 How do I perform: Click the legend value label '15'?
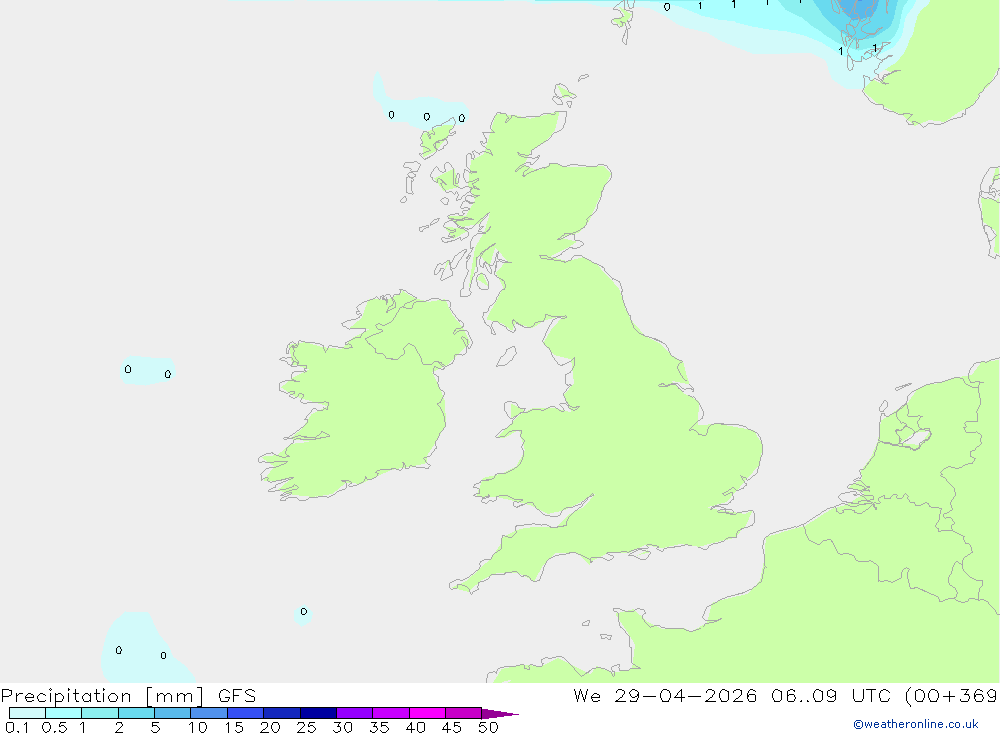[234, 727]
